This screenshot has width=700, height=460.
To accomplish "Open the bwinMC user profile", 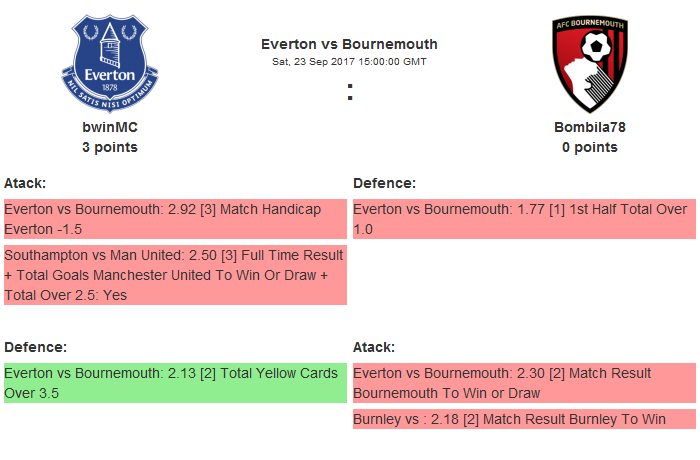I will (x=110, y=127).
